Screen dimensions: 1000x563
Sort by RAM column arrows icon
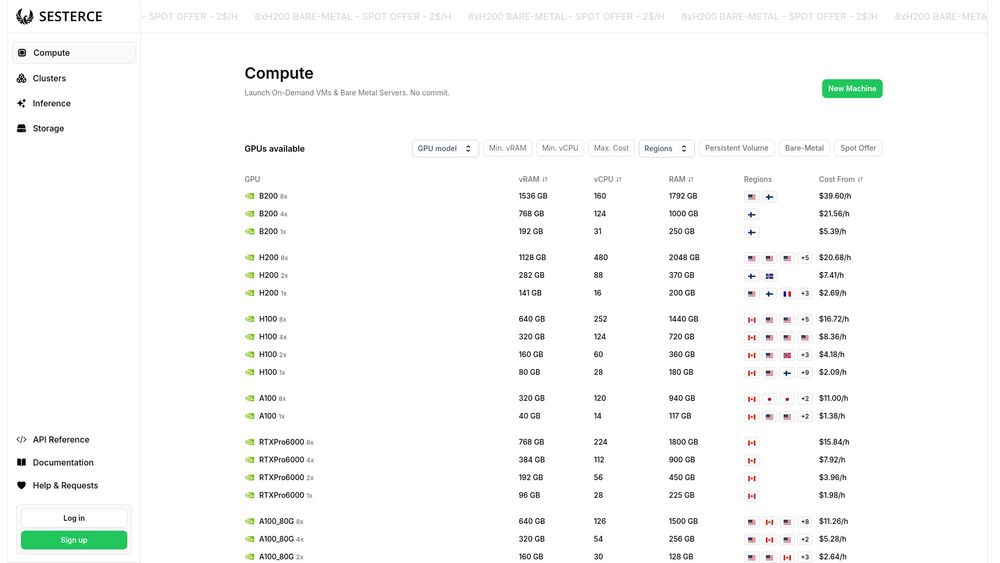point(691,180)
